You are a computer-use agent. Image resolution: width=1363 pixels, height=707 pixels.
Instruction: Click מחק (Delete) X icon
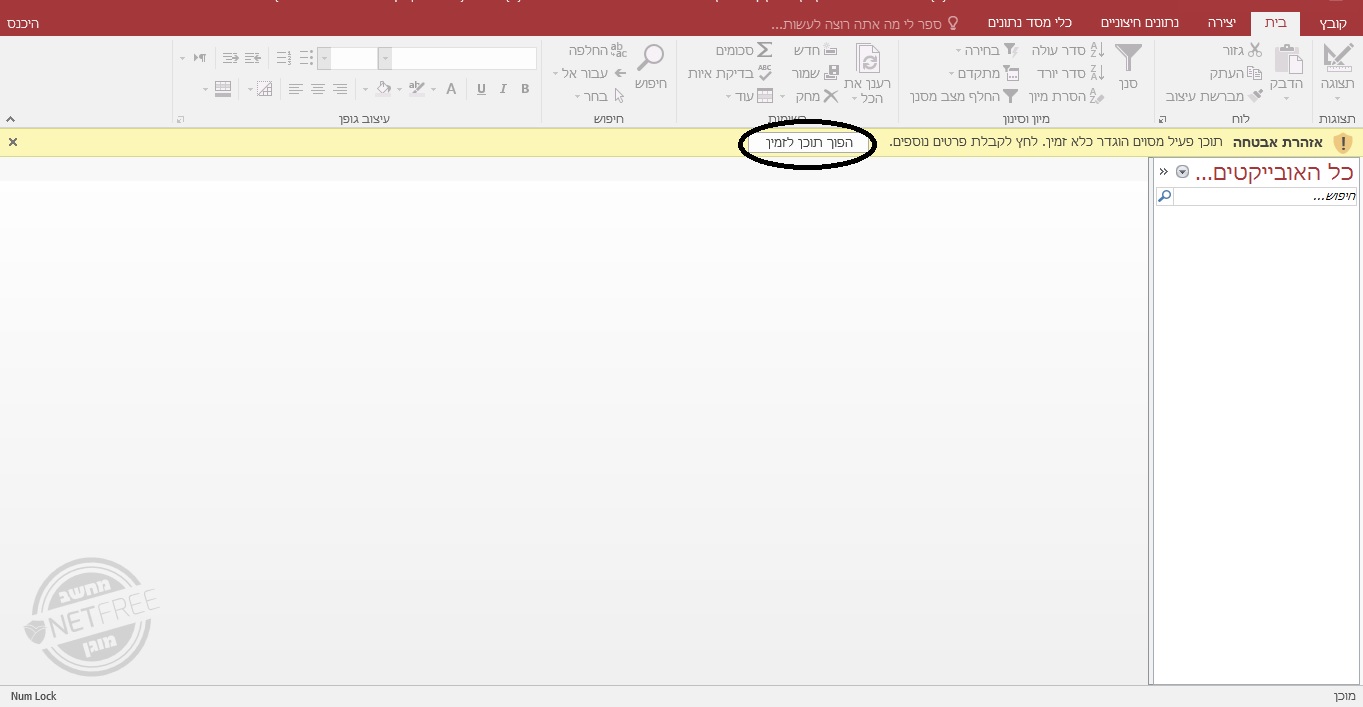click(830, 97)
